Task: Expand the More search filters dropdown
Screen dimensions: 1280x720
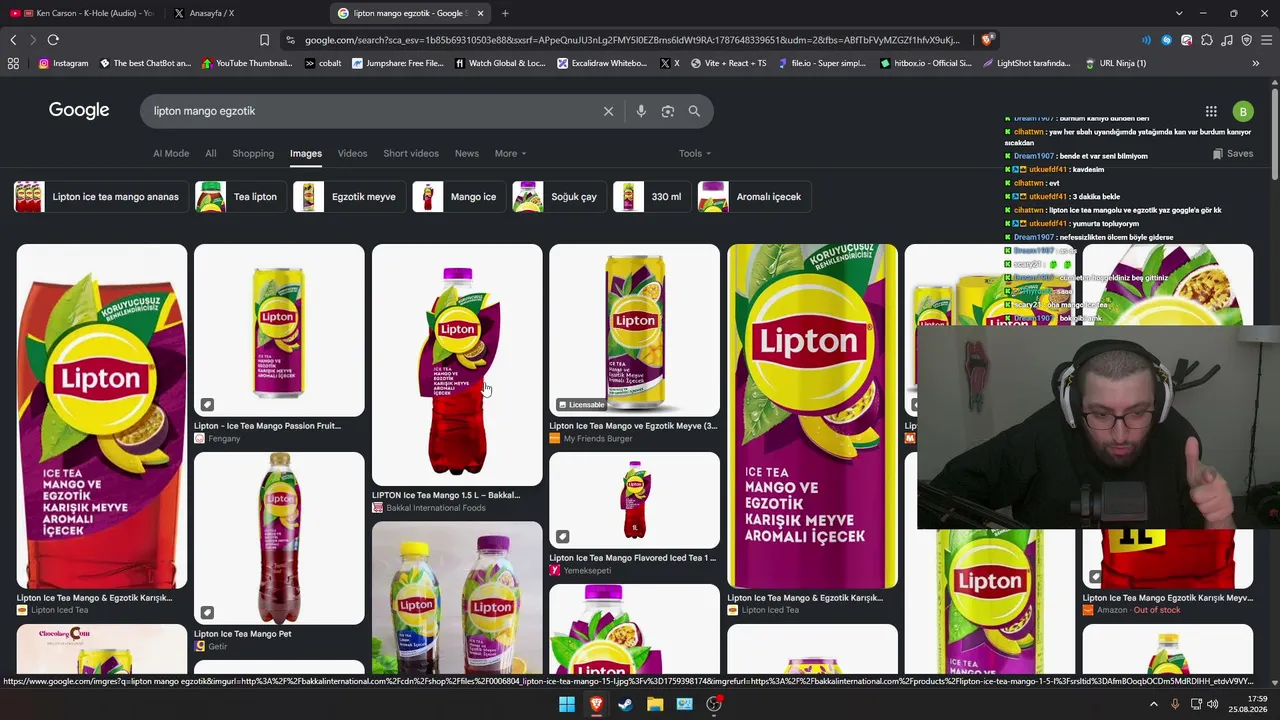Action: click(x=510, y=153)
